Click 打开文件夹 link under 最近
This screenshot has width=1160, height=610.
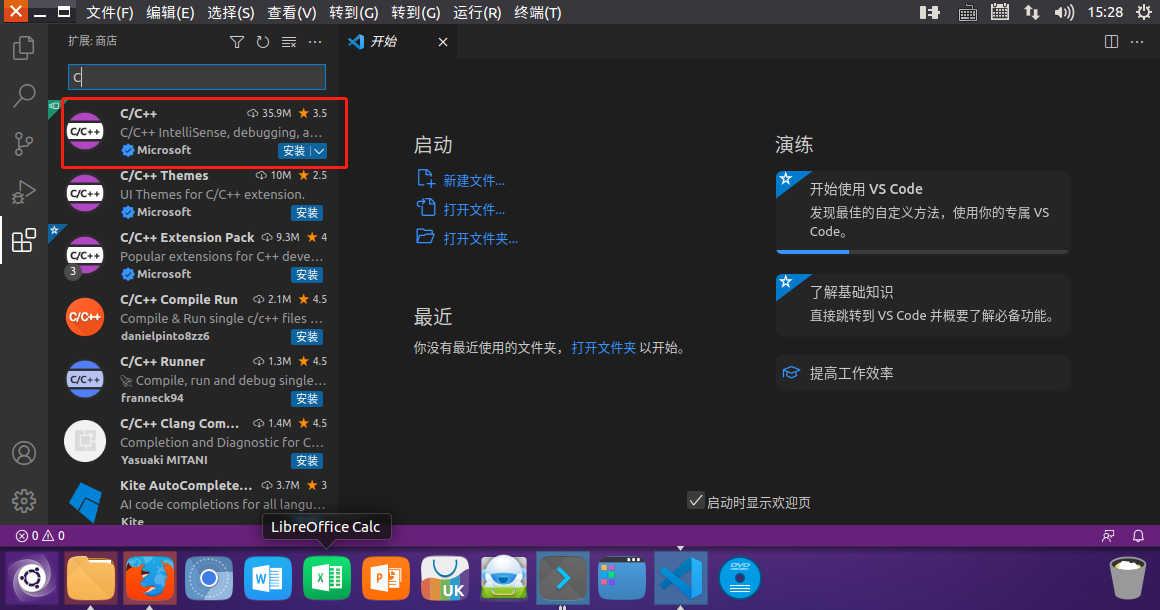click(604, 348)
